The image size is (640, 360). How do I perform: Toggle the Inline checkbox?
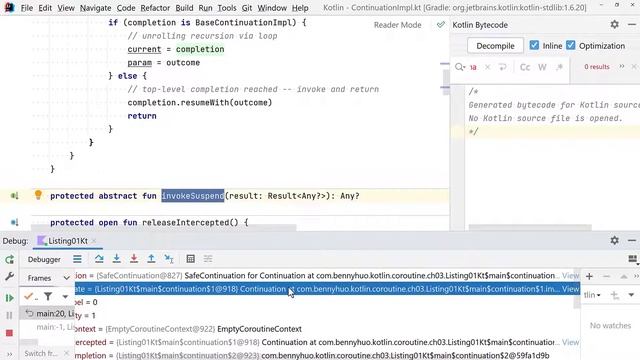pos(534,45)
